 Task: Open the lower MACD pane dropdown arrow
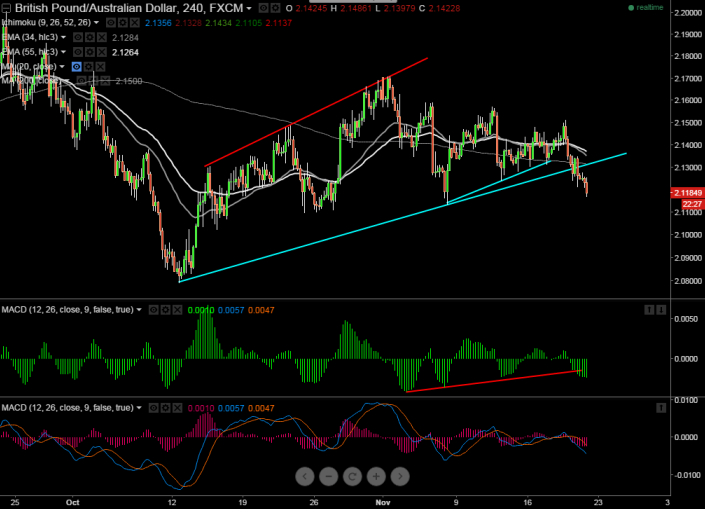point(139,408)
